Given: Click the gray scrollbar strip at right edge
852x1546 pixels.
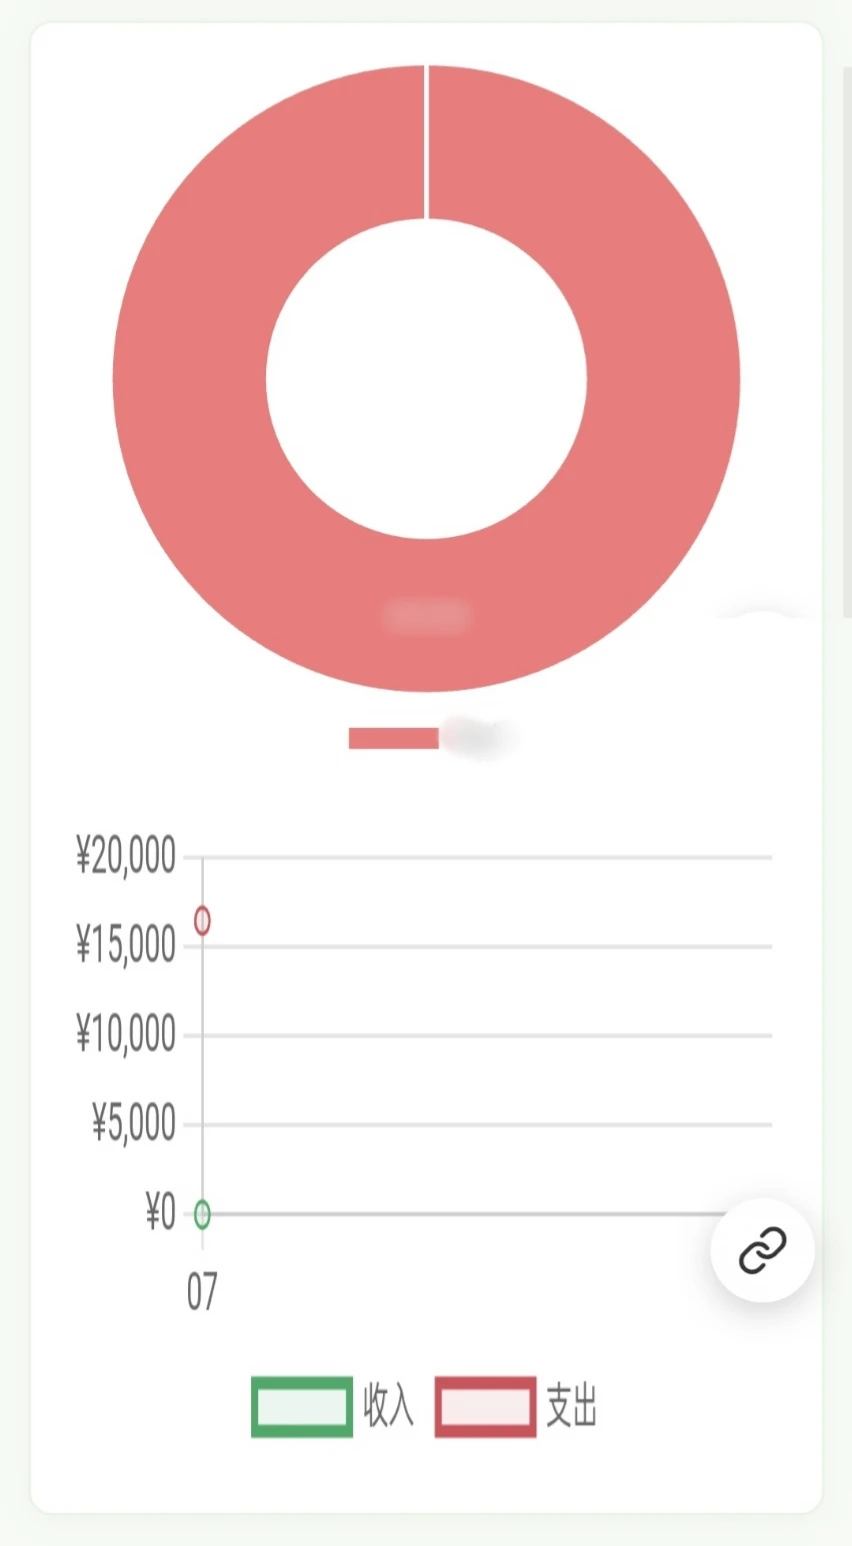Looking at the screenshot, I should [847, 342].
